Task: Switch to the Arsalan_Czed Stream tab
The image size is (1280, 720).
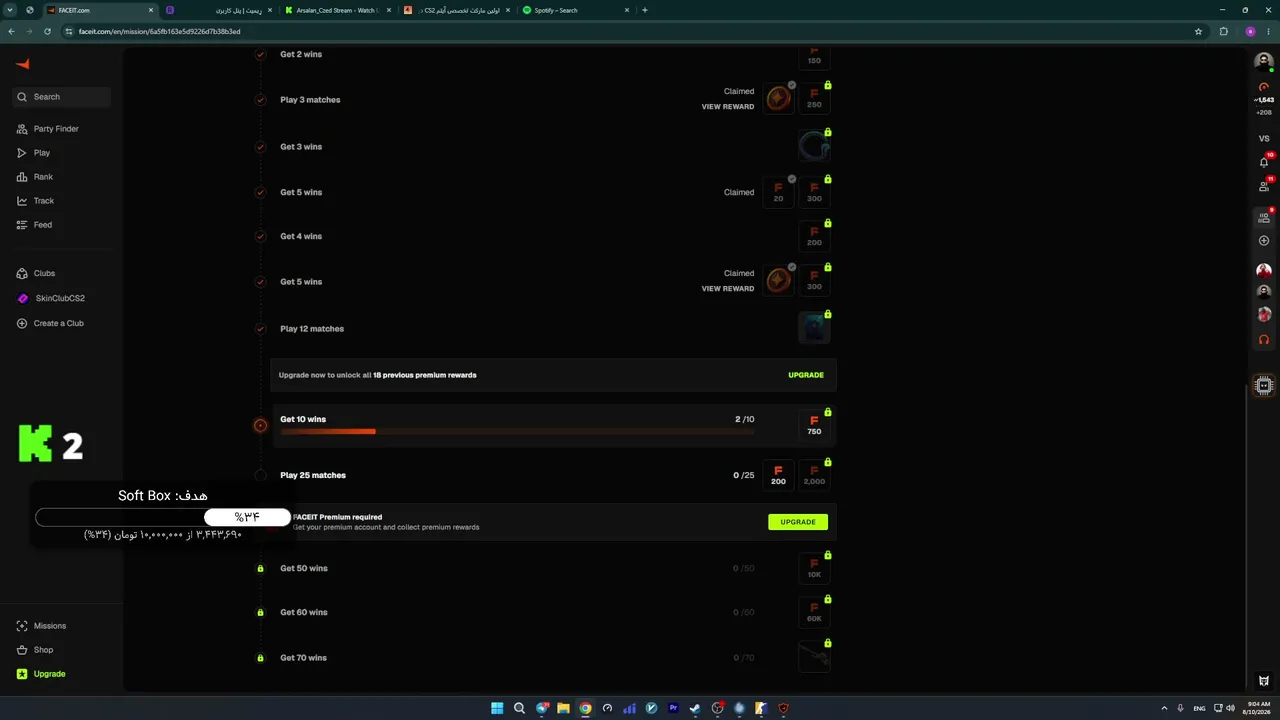Action: click(337, 10)
